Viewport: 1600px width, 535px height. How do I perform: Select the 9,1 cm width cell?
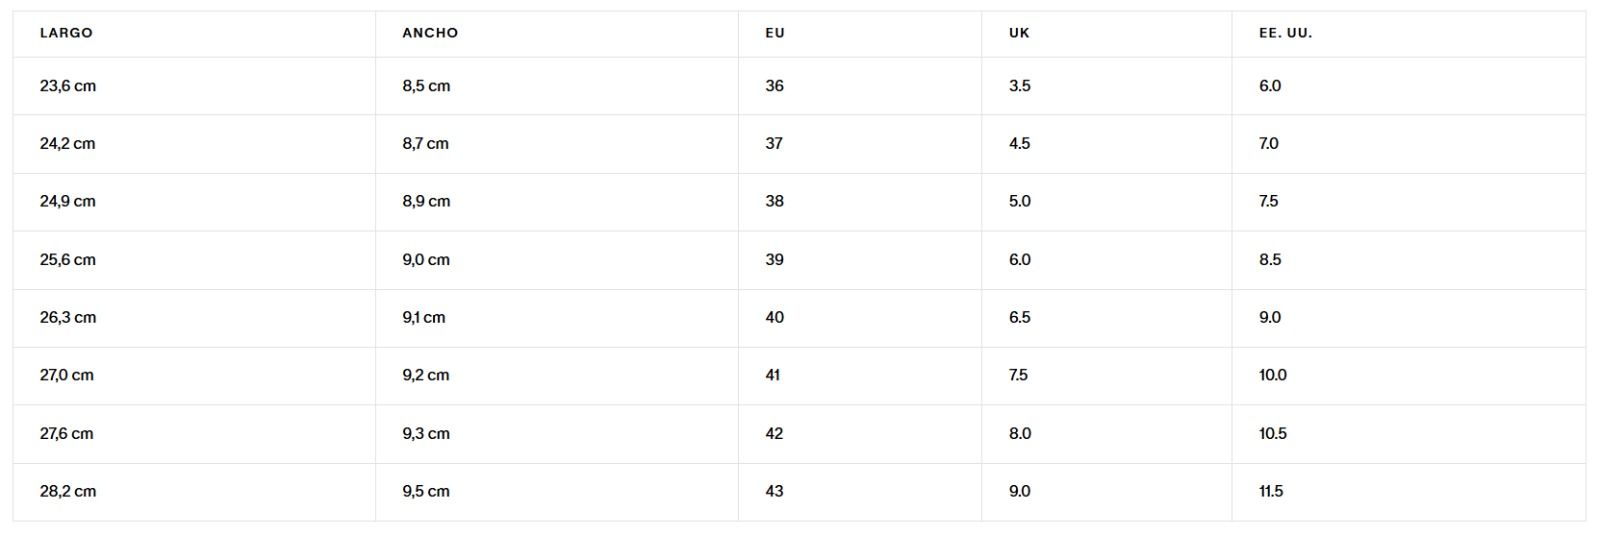click(424, 318)
